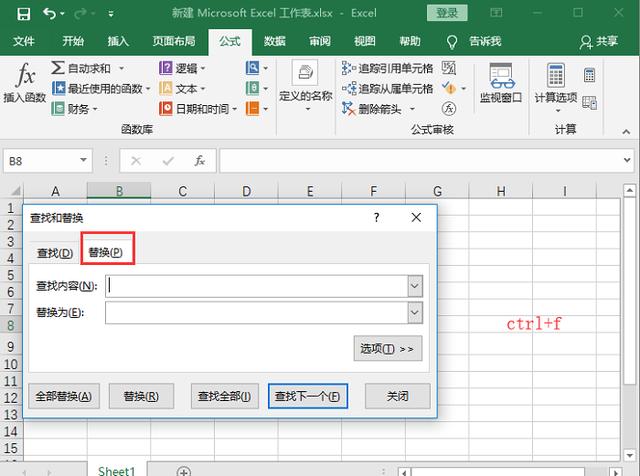This screenshot has height=476, width=640.
Task: Collapse the ribbon with the chevron
Action: (626, 131)
